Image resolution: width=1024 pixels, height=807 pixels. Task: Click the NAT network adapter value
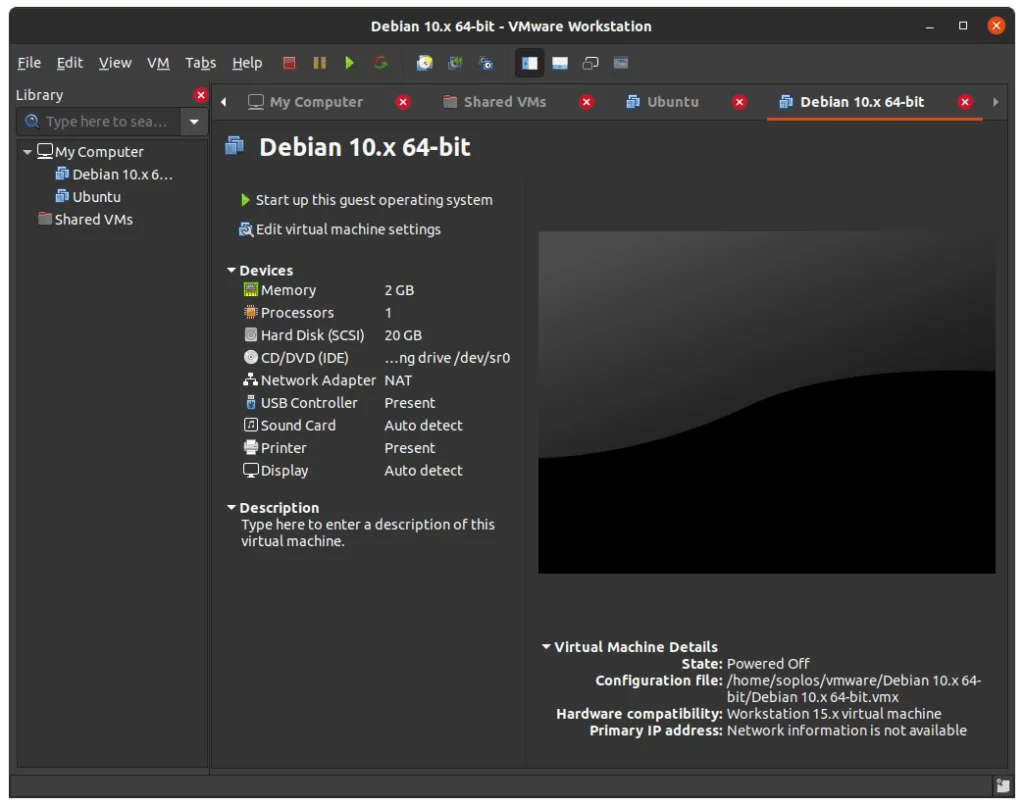[x=398, y=380]
